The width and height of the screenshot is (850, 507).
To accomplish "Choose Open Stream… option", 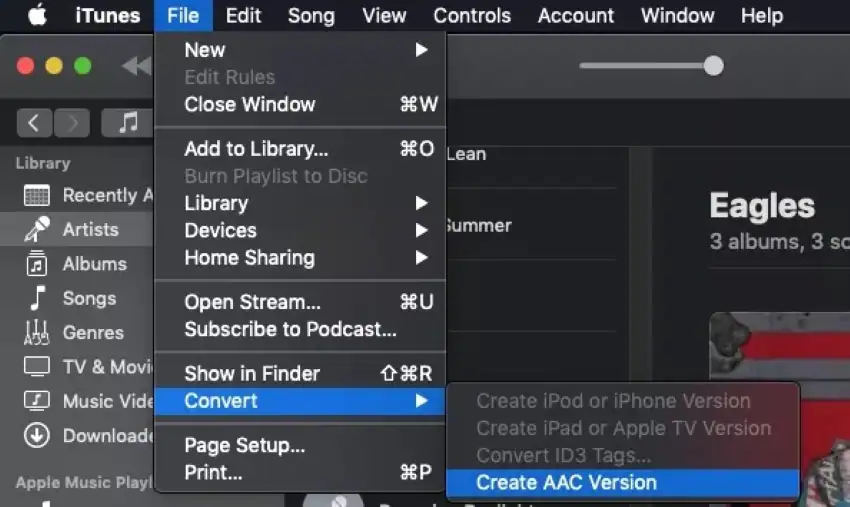I will 300,302.
